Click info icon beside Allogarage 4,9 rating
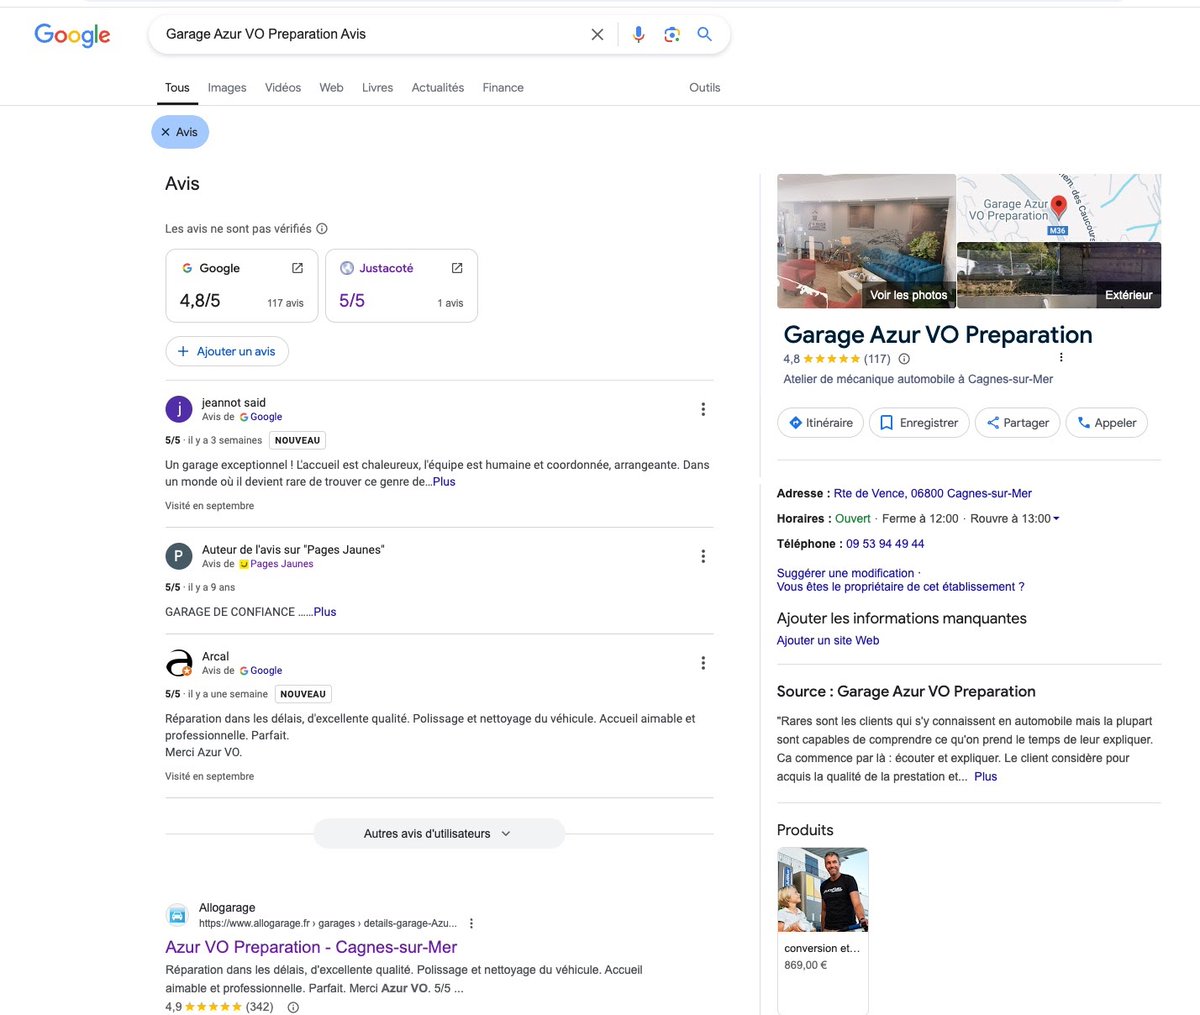The width and height of the screenshot is (1200, 1015). (293, 1007)
